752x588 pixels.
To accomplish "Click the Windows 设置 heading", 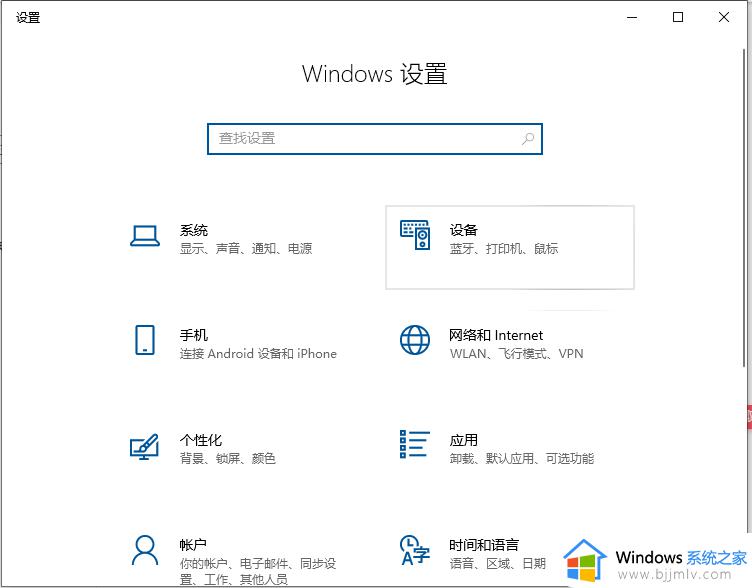I will pos(375,74).
